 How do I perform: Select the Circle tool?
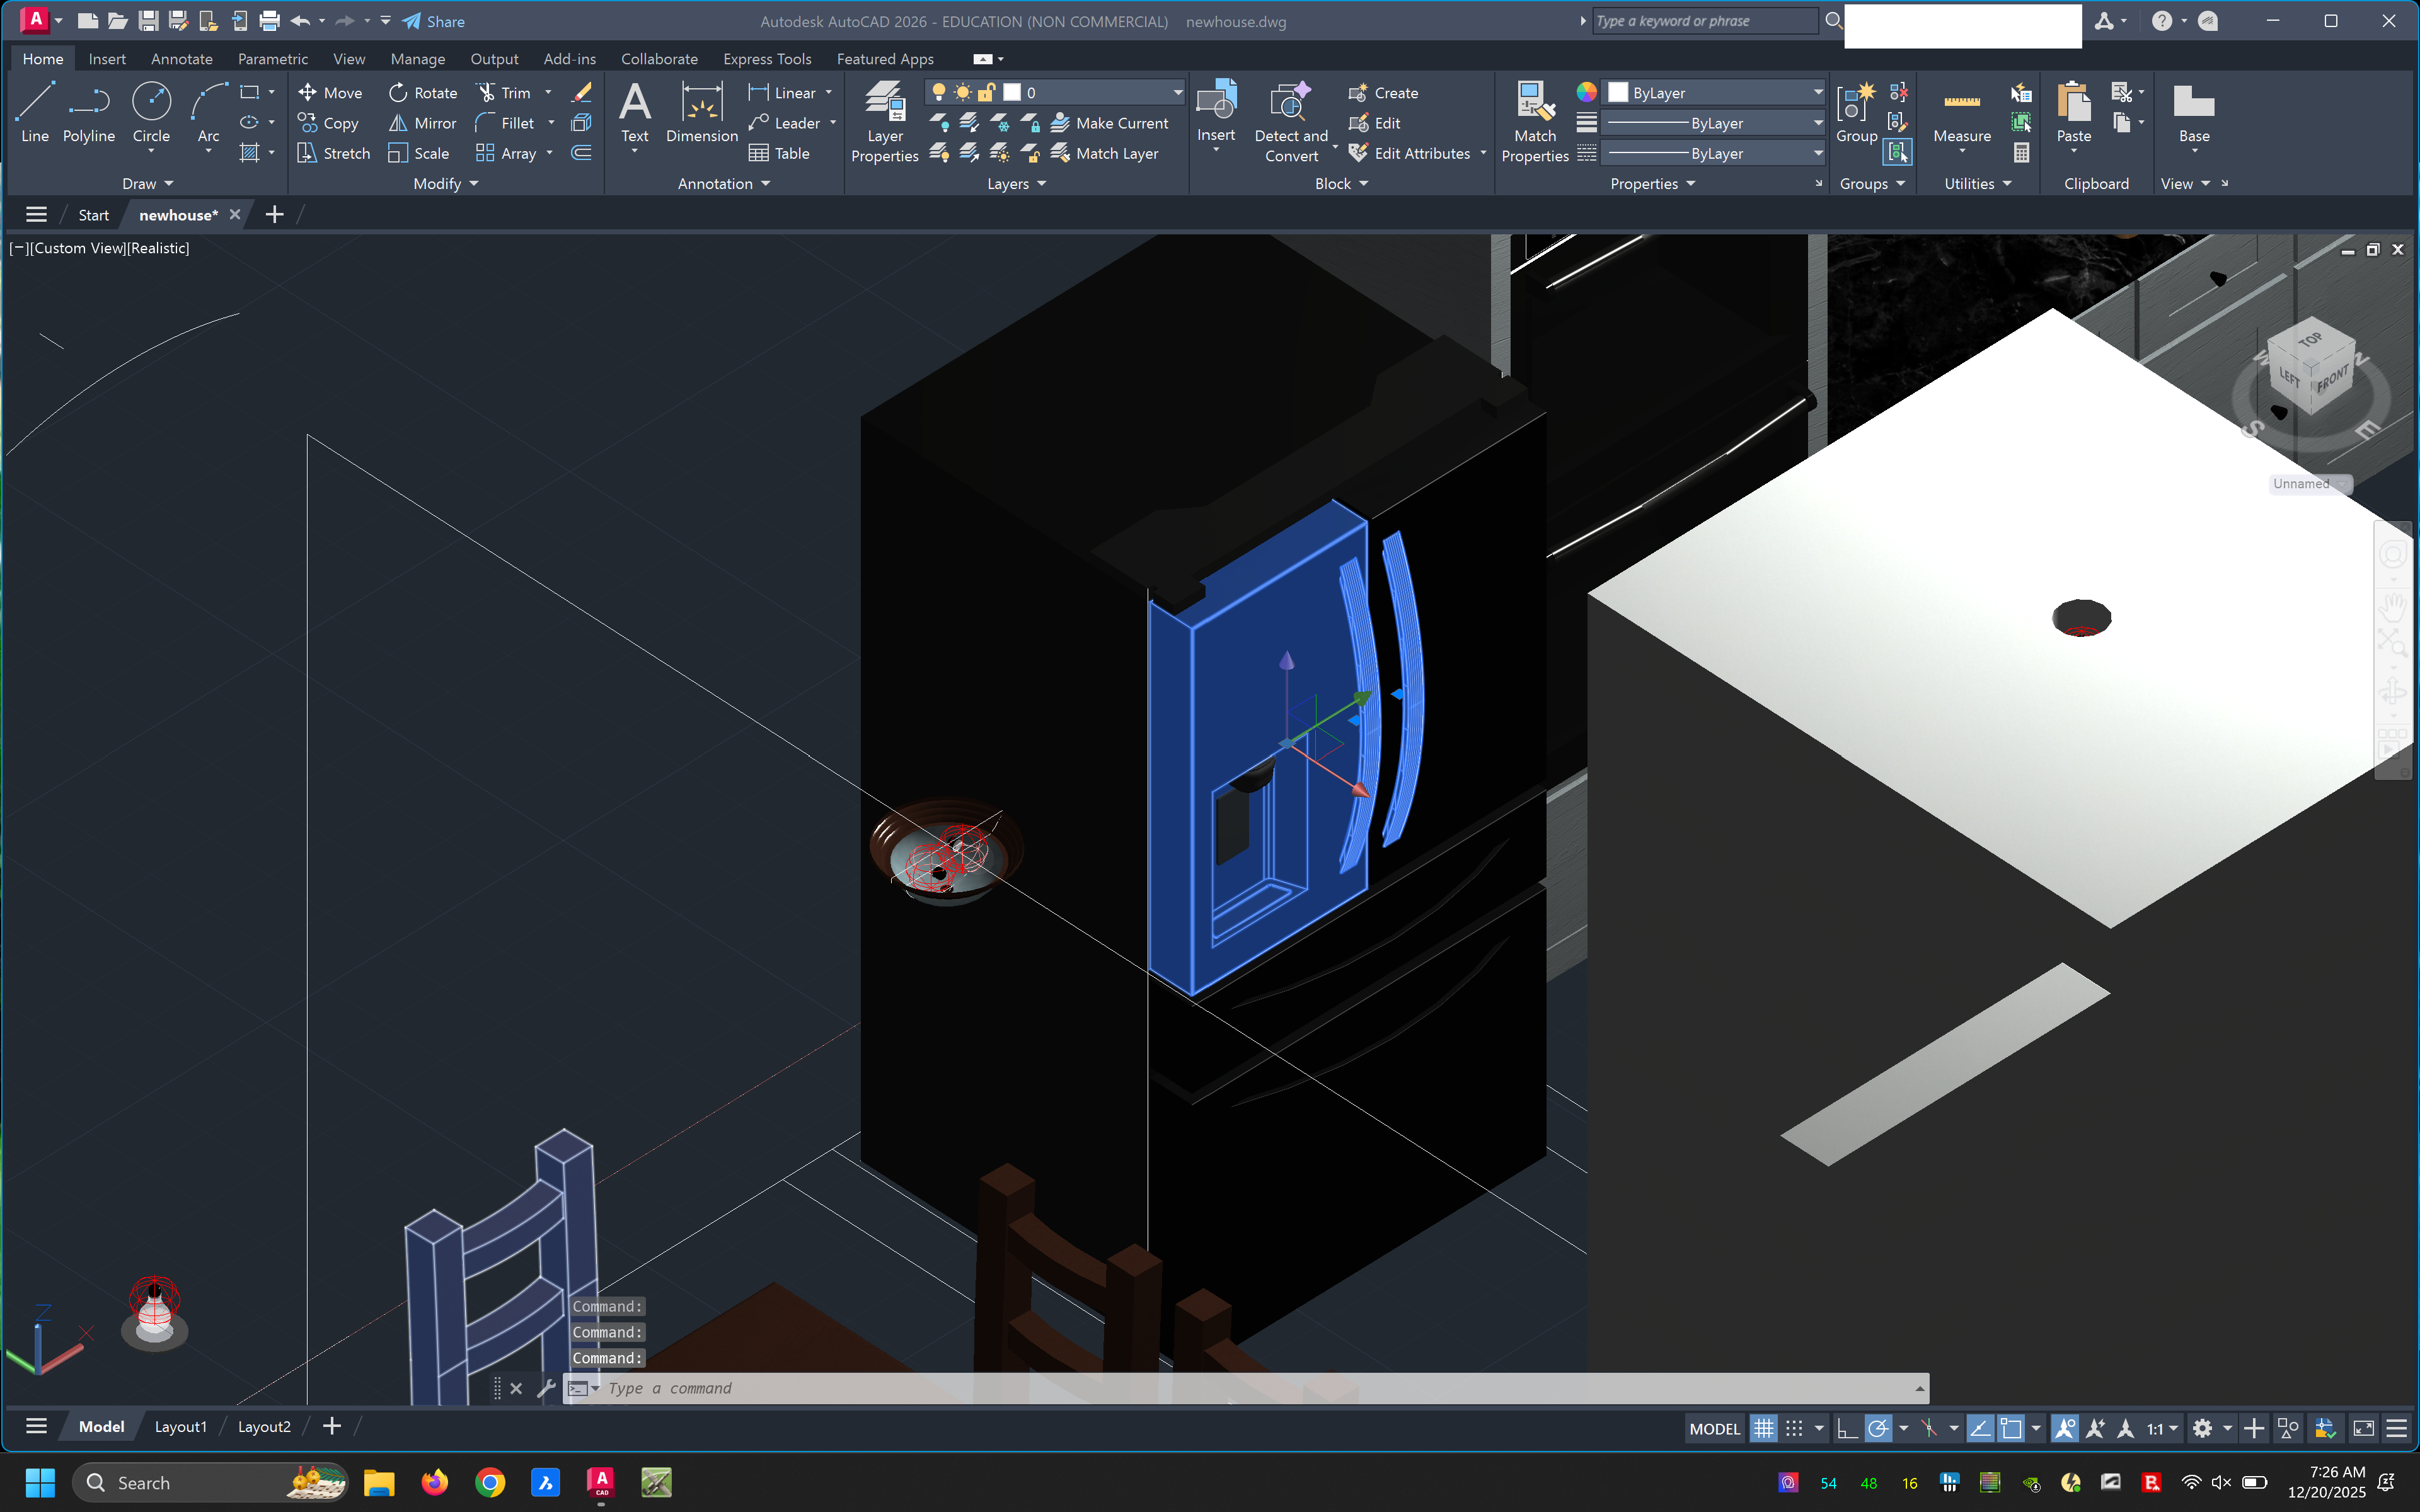(x=151, y=112)
